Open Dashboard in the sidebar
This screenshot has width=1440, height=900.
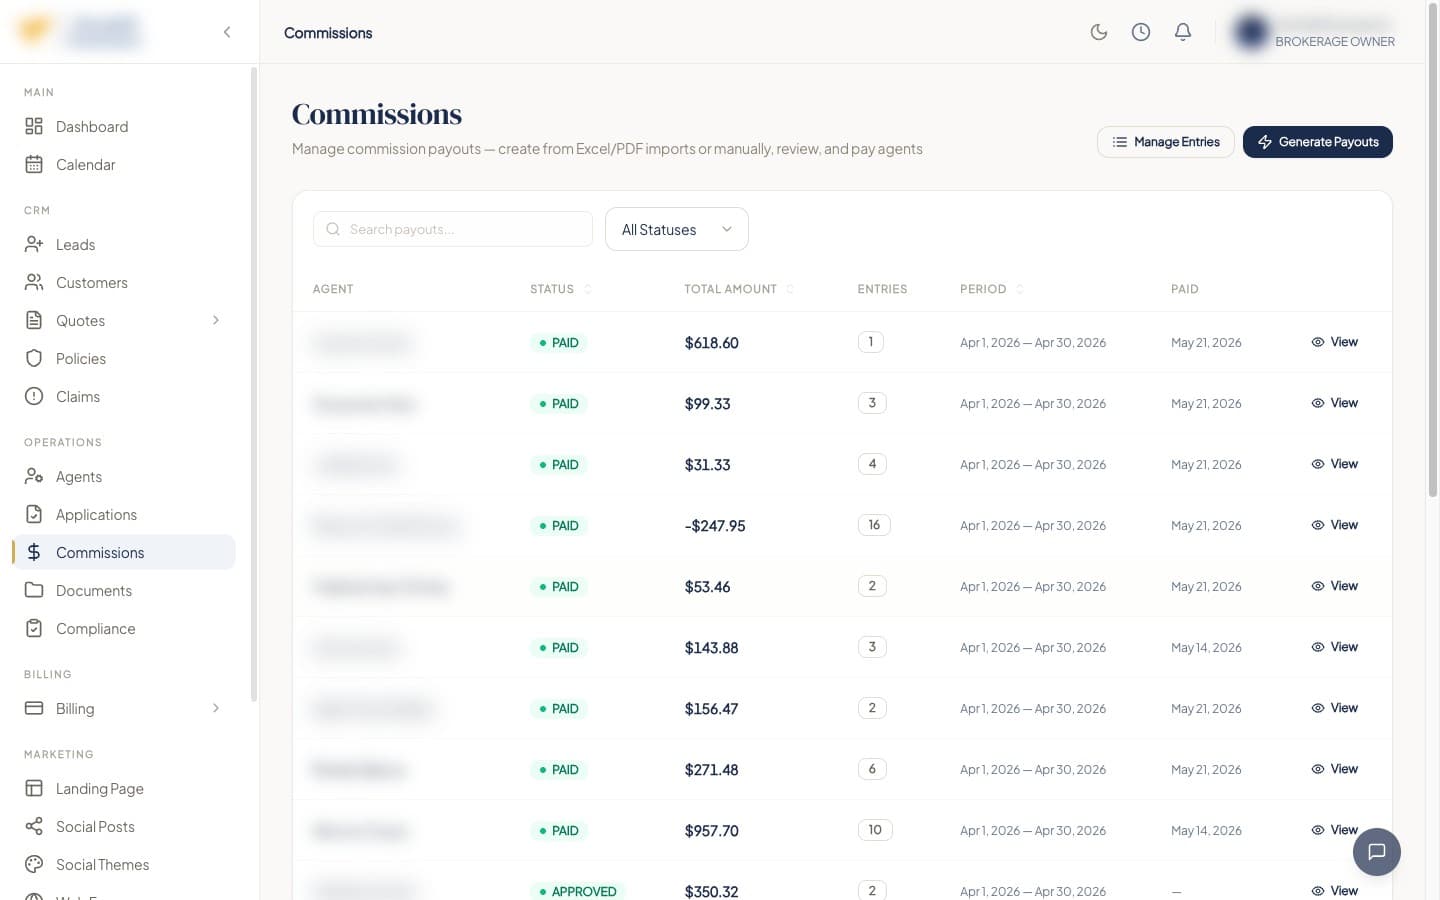[124, 126]
